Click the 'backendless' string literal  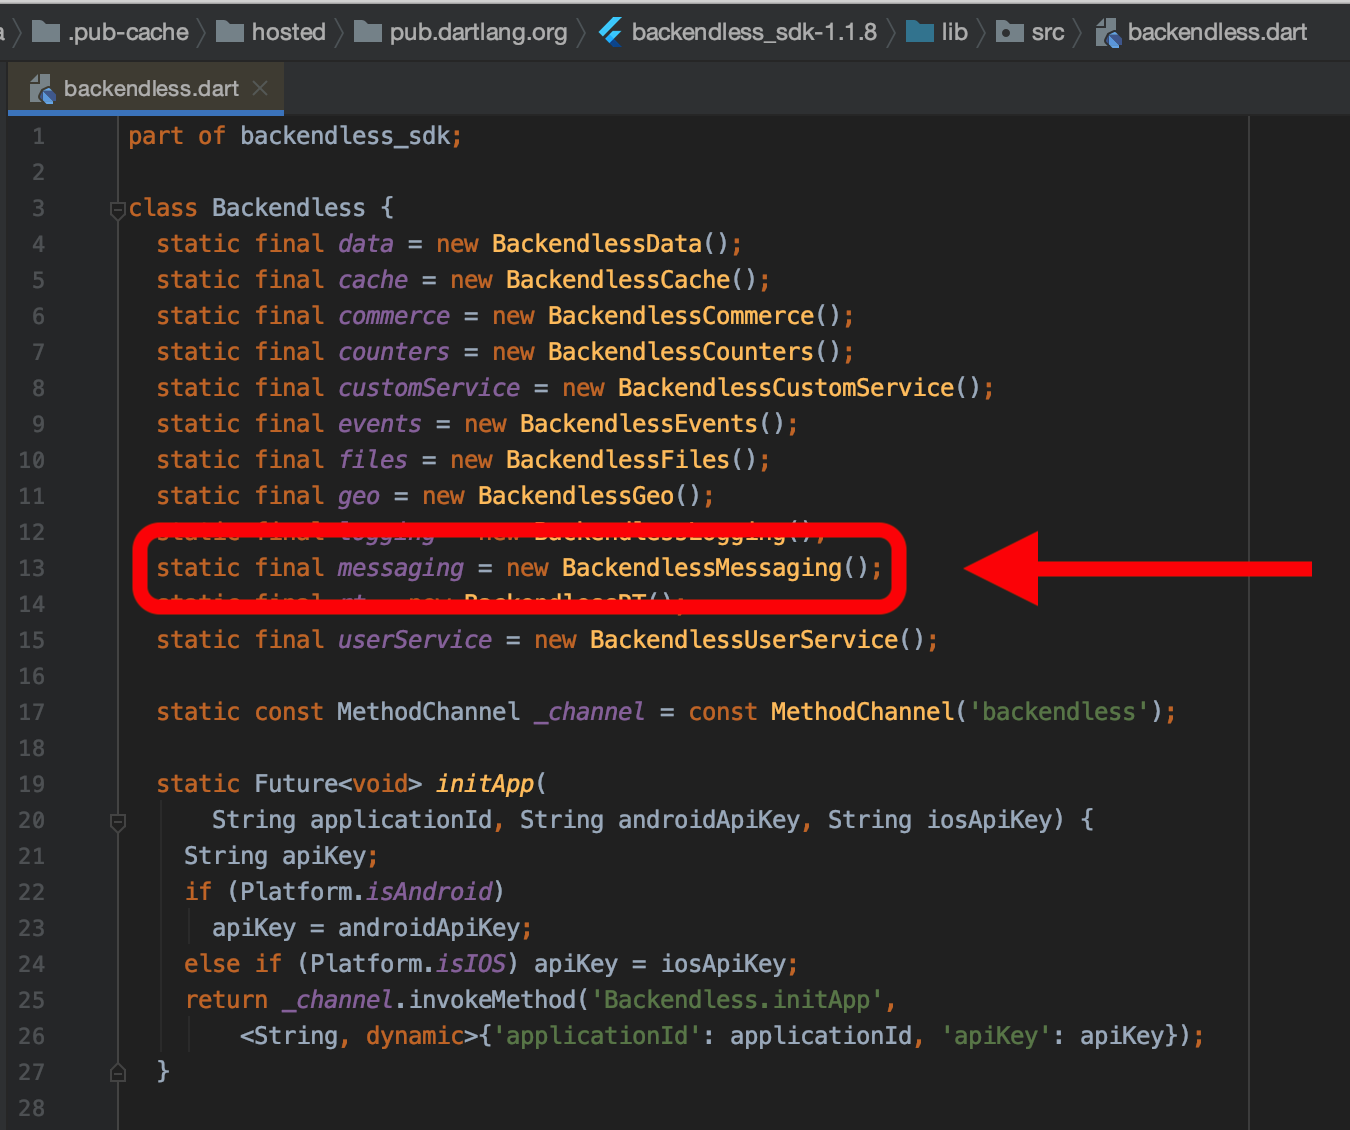[x=1059, y=712]
